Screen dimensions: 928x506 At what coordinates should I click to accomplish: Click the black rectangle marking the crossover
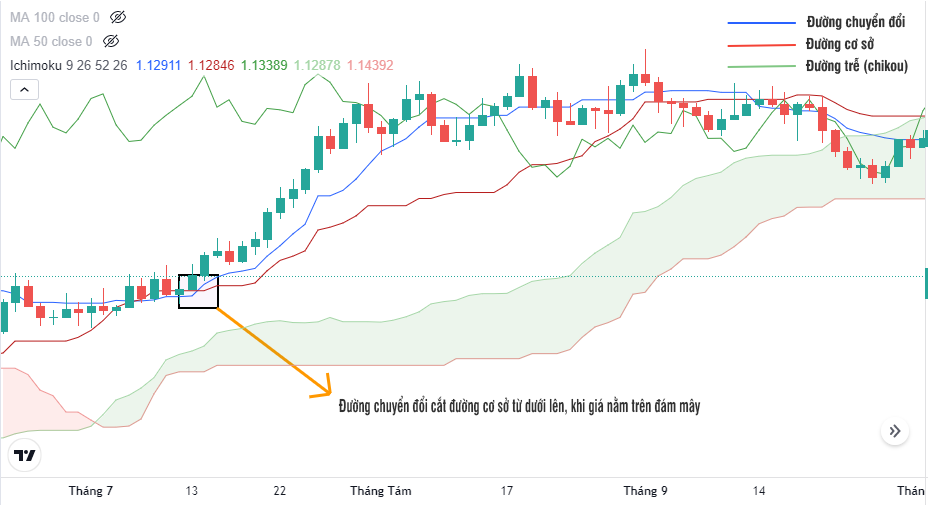198,291
